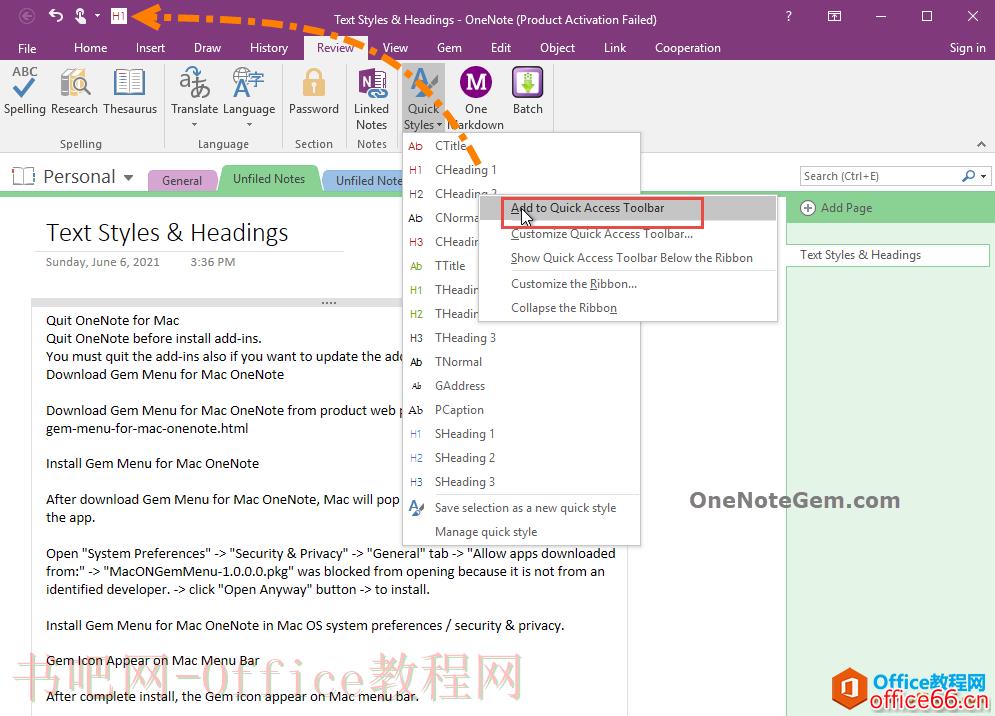Click the note container handle dots
The width and height of the screenshot is (995, 716).
click(x=329, y=303)
